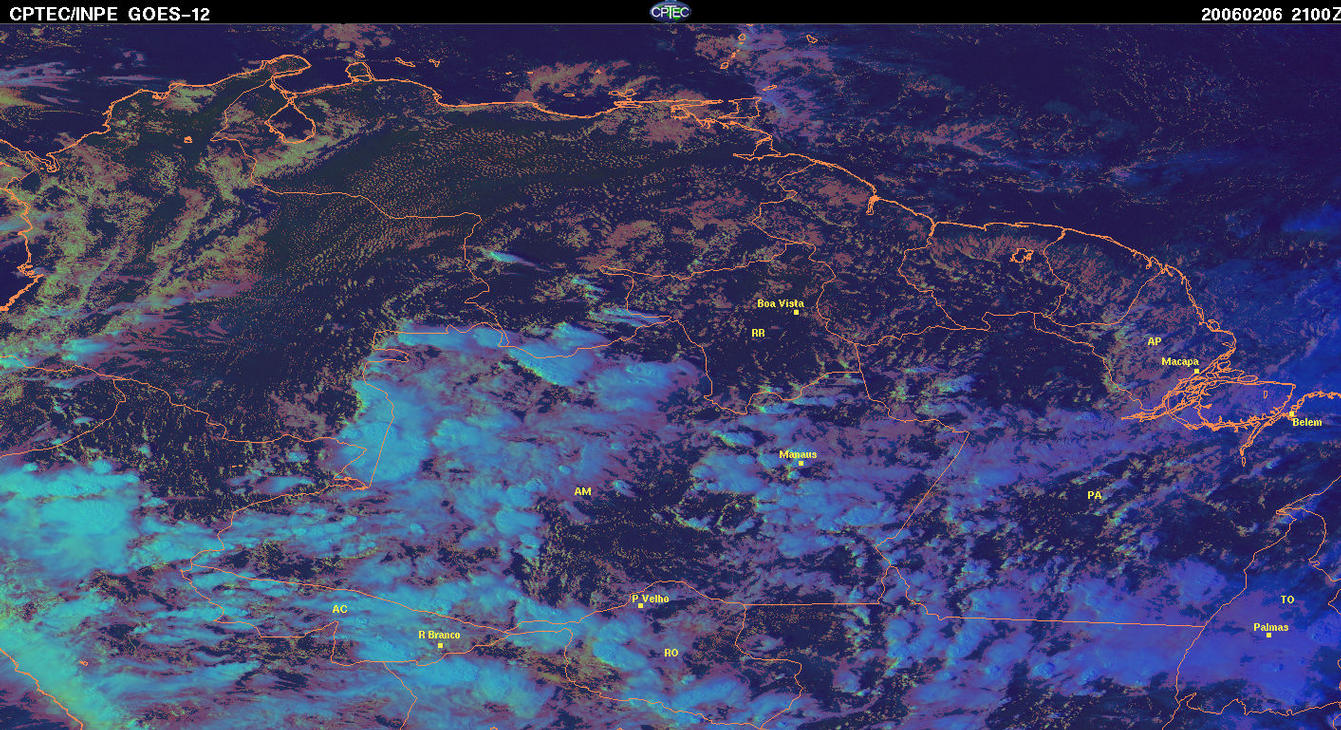Click the Boa Vista city label
The width and height of the screenshot is (1341, 730).
(780, 303)
